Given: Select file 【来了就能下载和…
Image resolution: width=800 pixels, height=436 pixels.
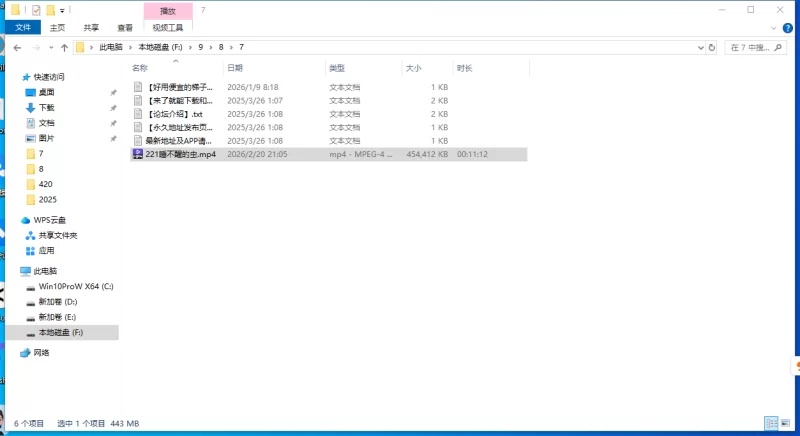Looking at the screenshot, I should pyautogui.click(x=329, y=100).
